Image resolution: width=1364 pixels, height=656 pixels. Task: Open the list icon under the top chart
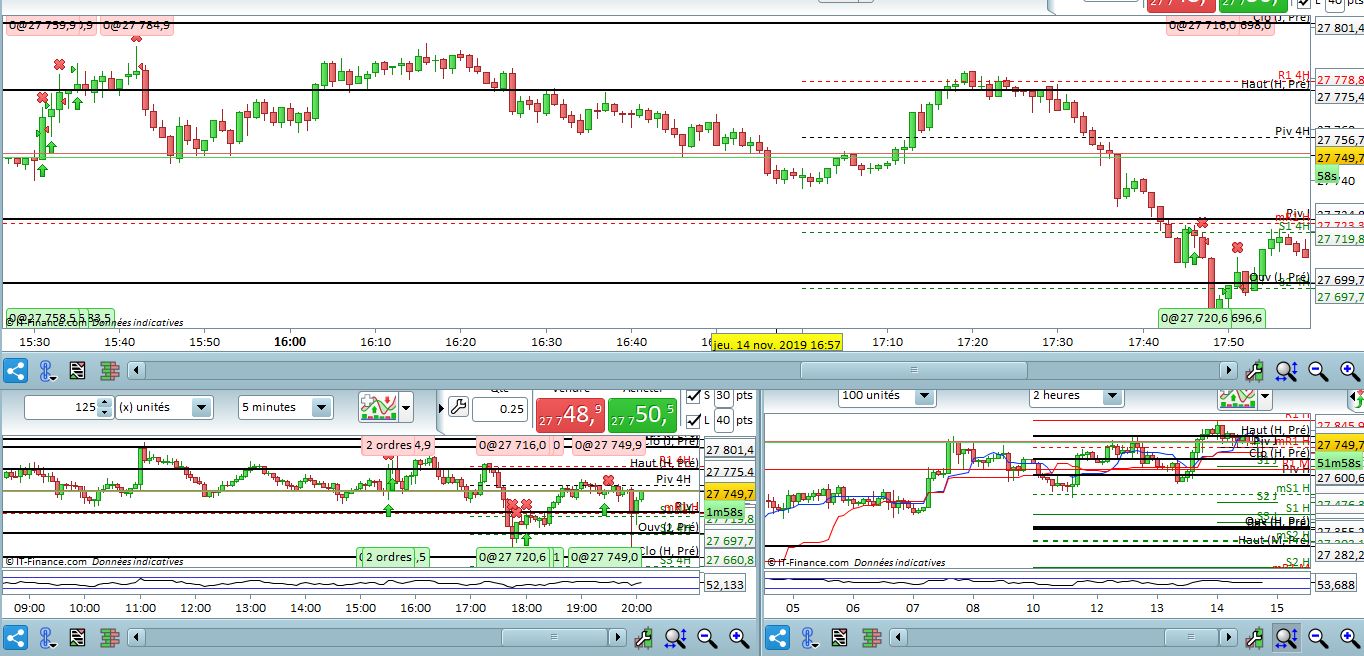coord(77,371)
